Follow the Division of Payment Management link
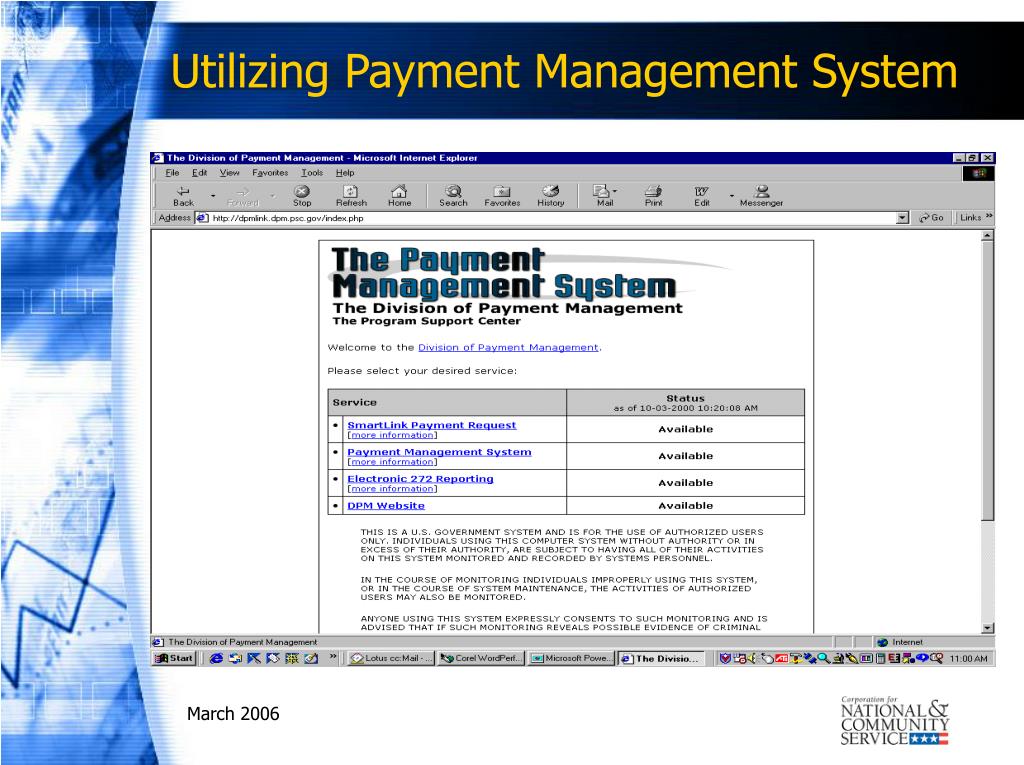Screen dimensions: 1024x765 pos(508,348)
